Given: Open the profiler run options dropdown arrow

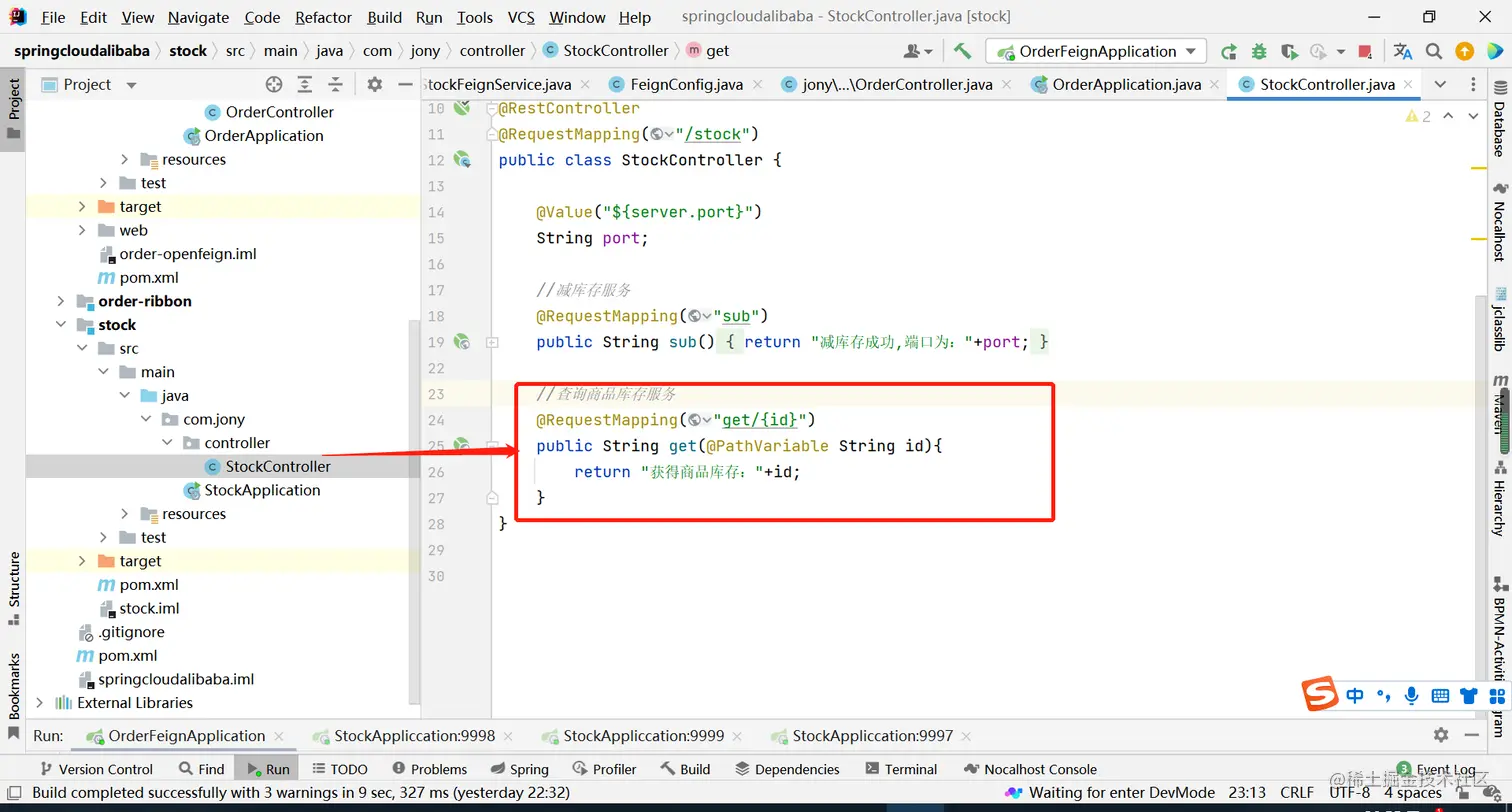Looking at the screenshot, I should tap(1339, 52).
